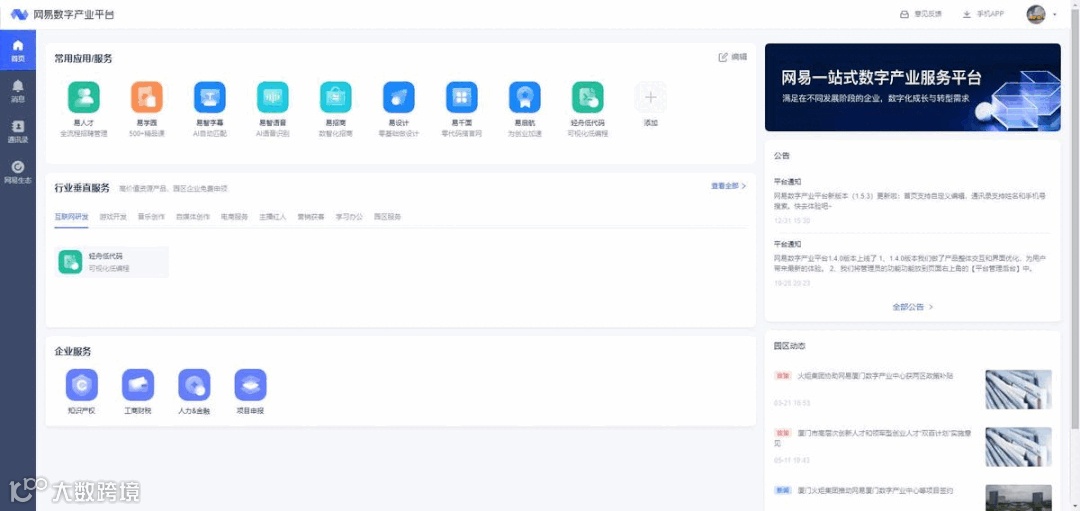Open the second 平台通知 announcement (1.4.0 version)
This screenshot has height=511, width=1080.
point(912,264)
